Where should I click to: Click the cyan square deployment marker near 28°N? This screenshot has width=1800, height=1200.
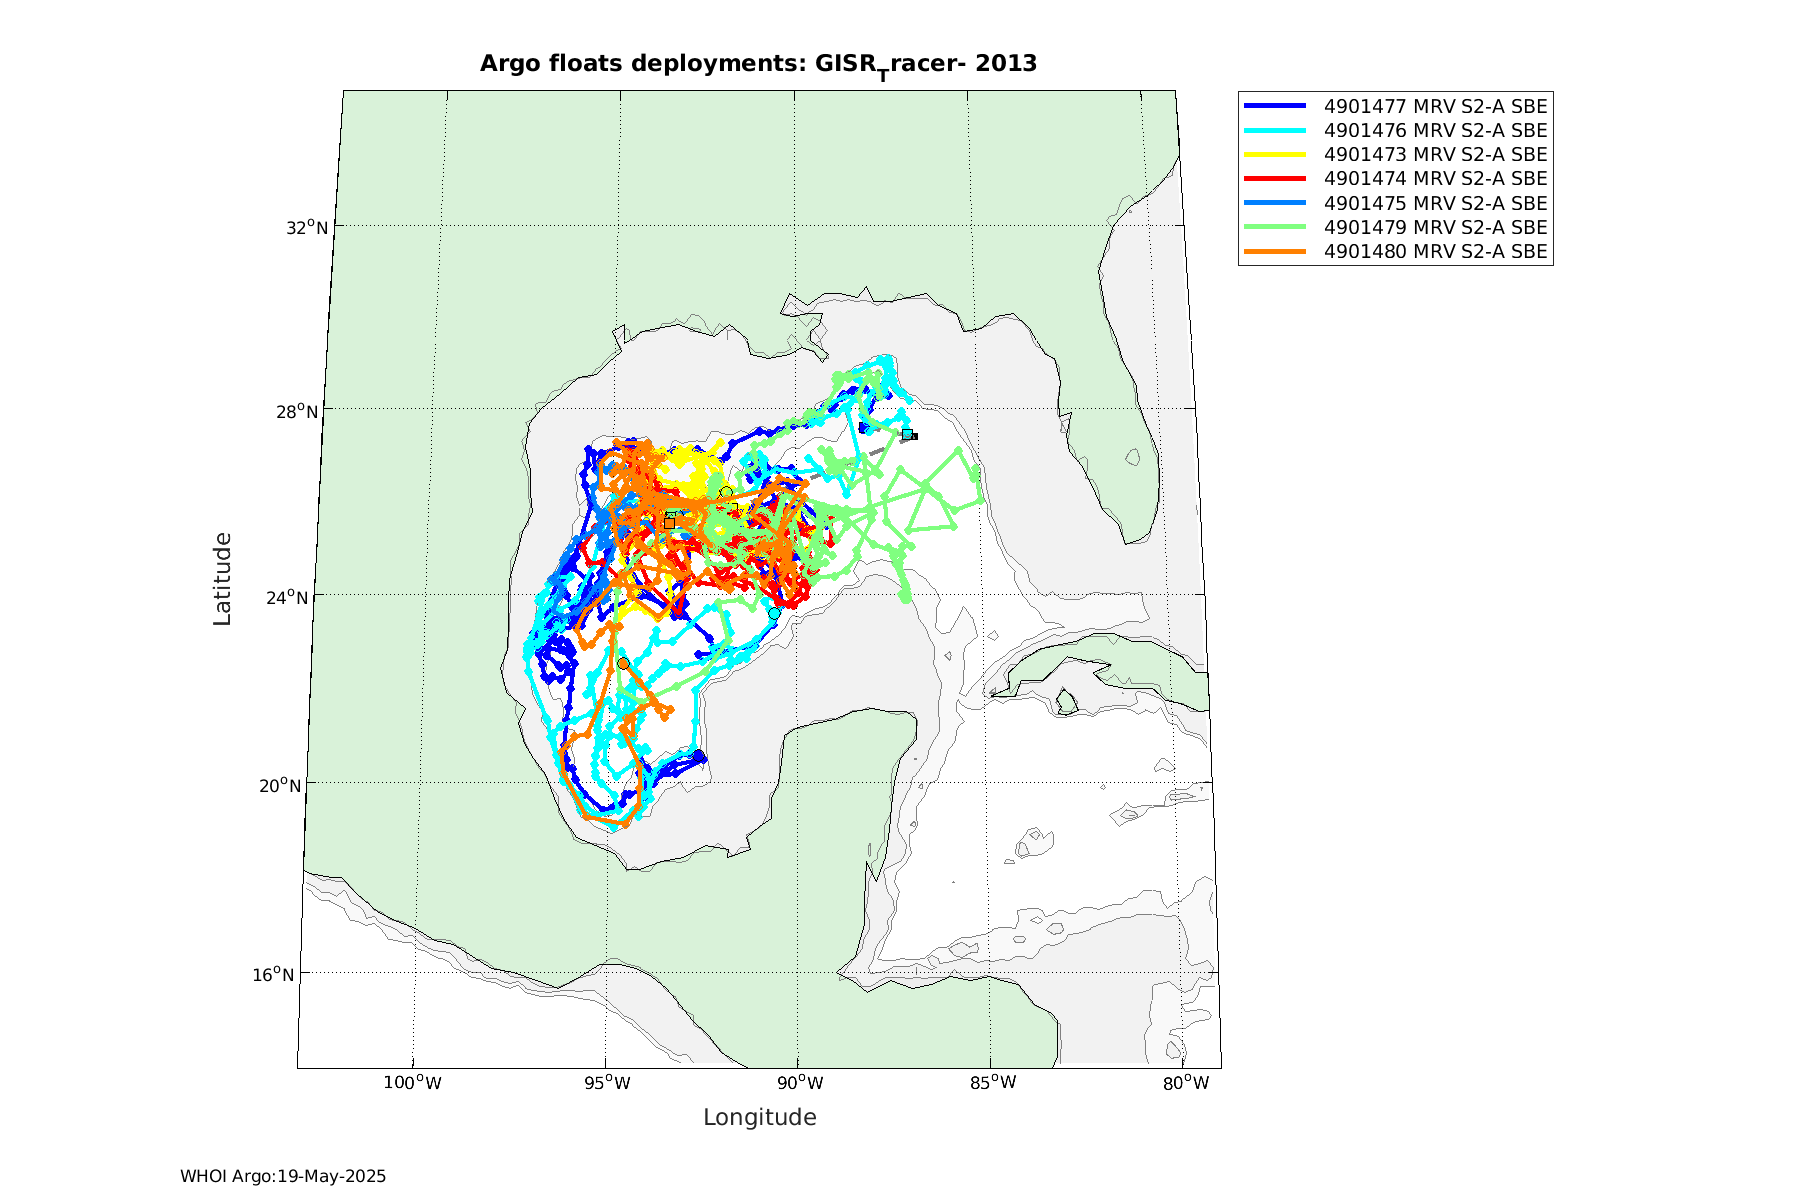pyautogui.click(x=907, y=434)
